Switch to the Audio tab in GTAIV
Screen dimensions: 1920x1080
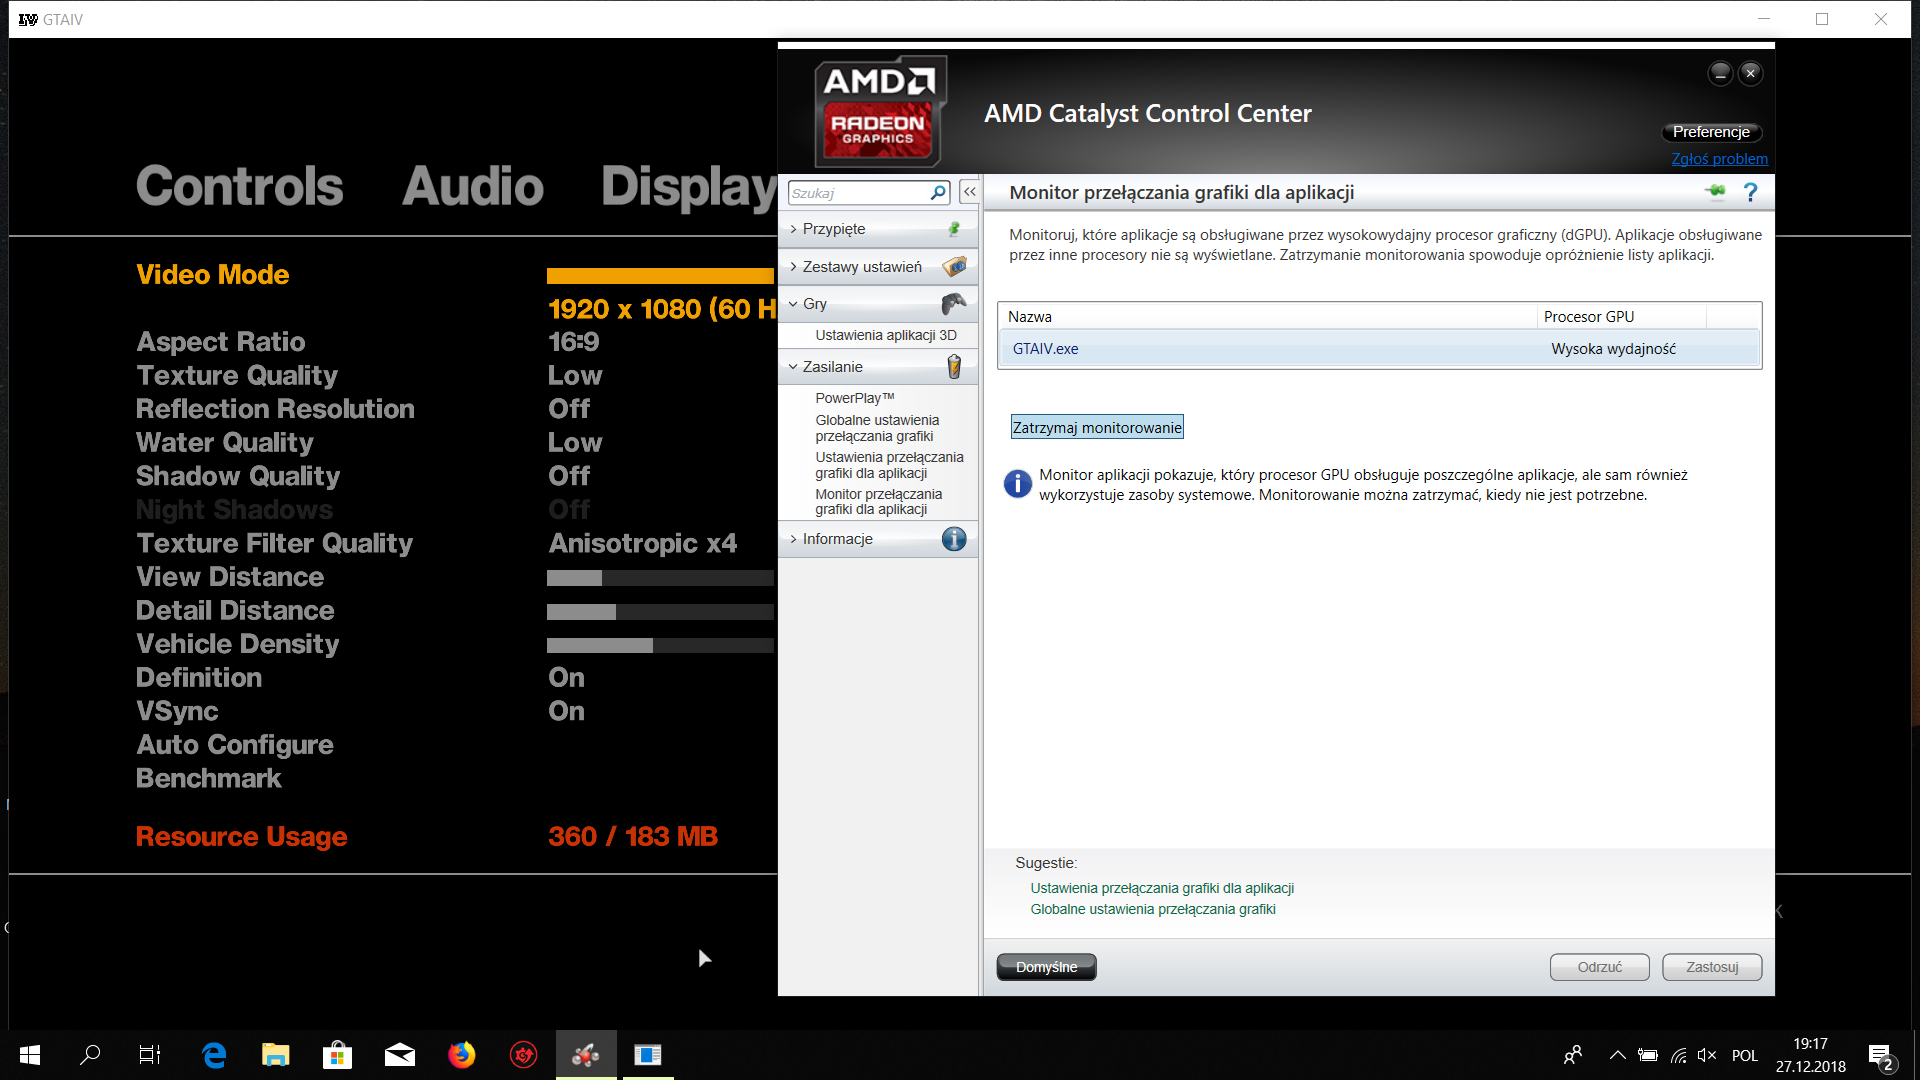pyautogui.click(x=473, y=187)
